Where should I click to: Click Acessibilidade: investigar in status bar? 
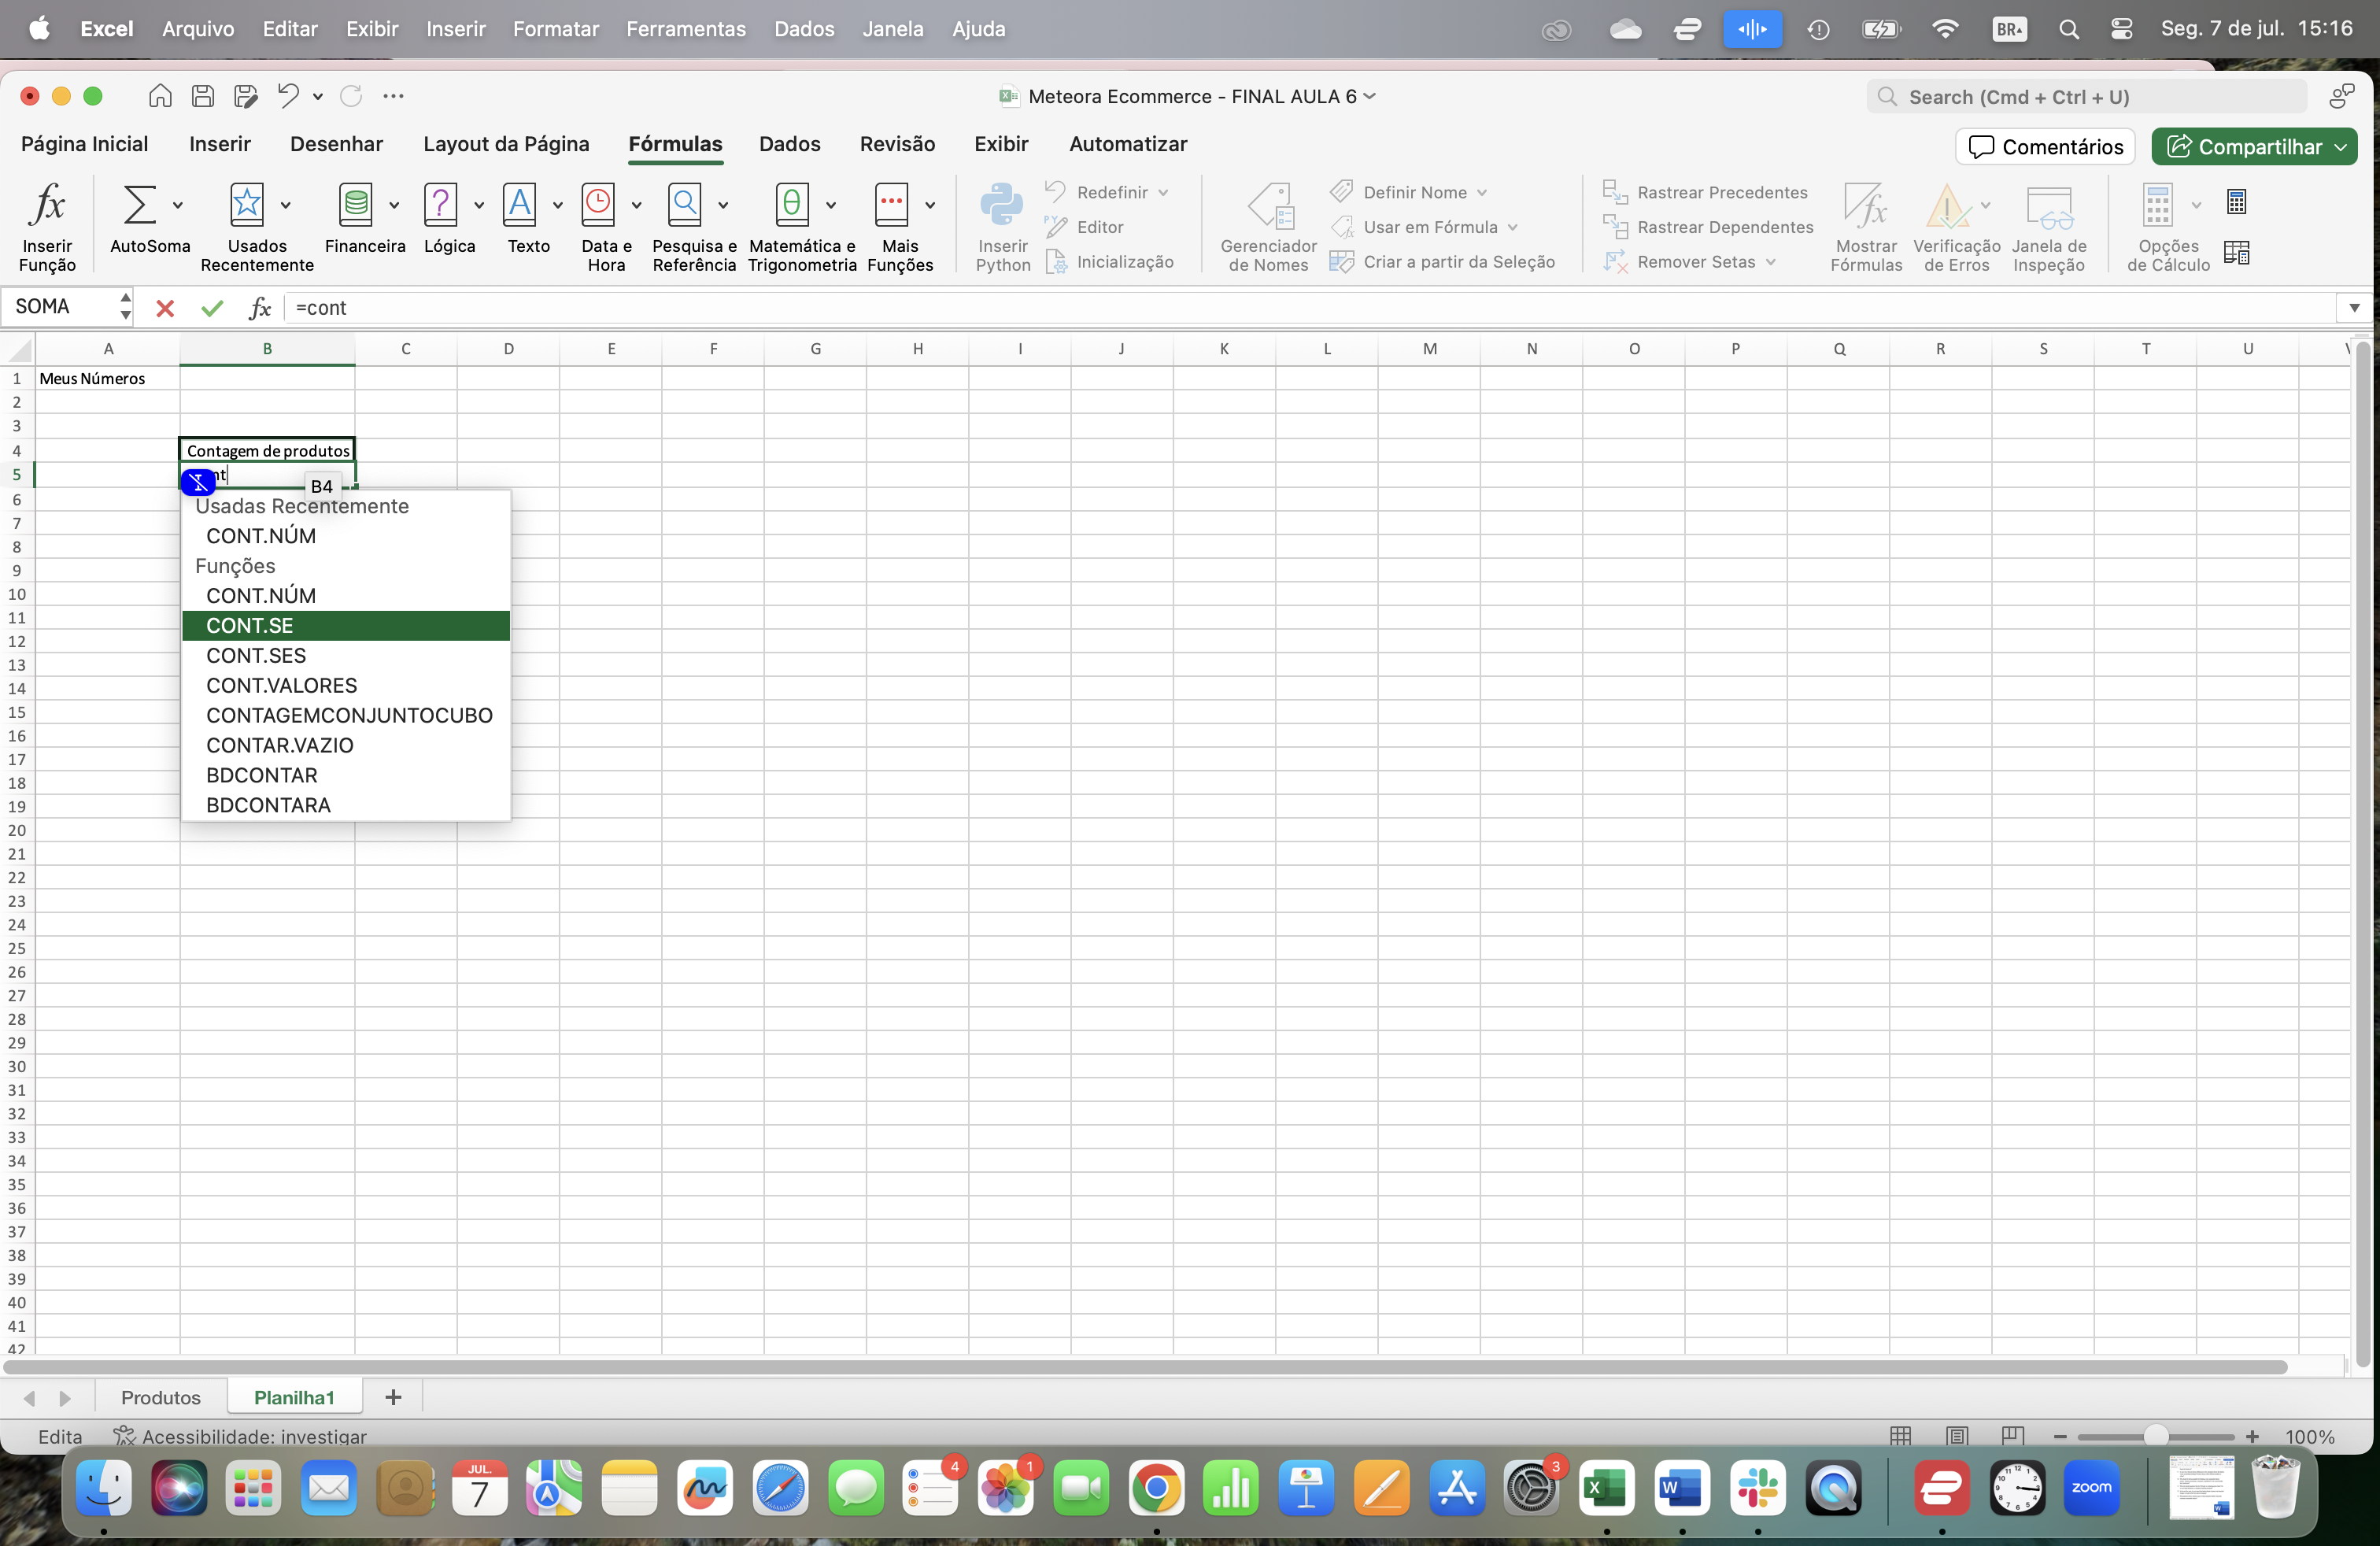(240, 1436)
